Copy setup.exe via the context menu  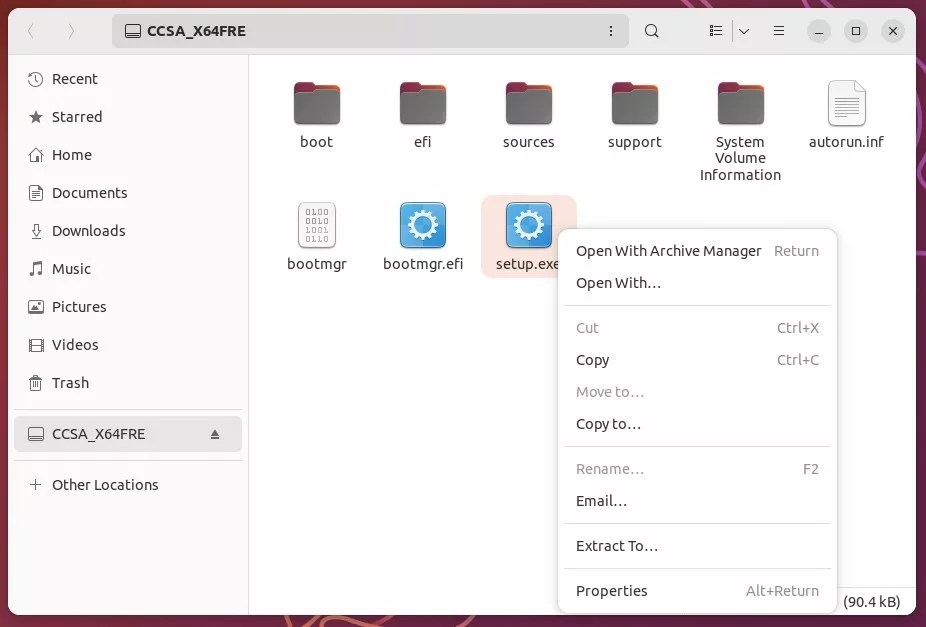point(592,360)
